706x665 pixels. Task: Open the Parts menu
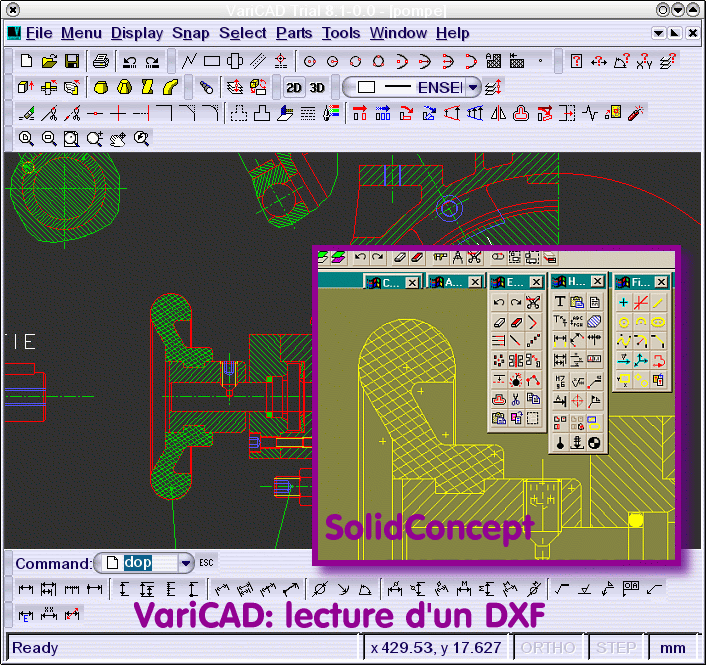pyautogui.click(x=294, y=33)
